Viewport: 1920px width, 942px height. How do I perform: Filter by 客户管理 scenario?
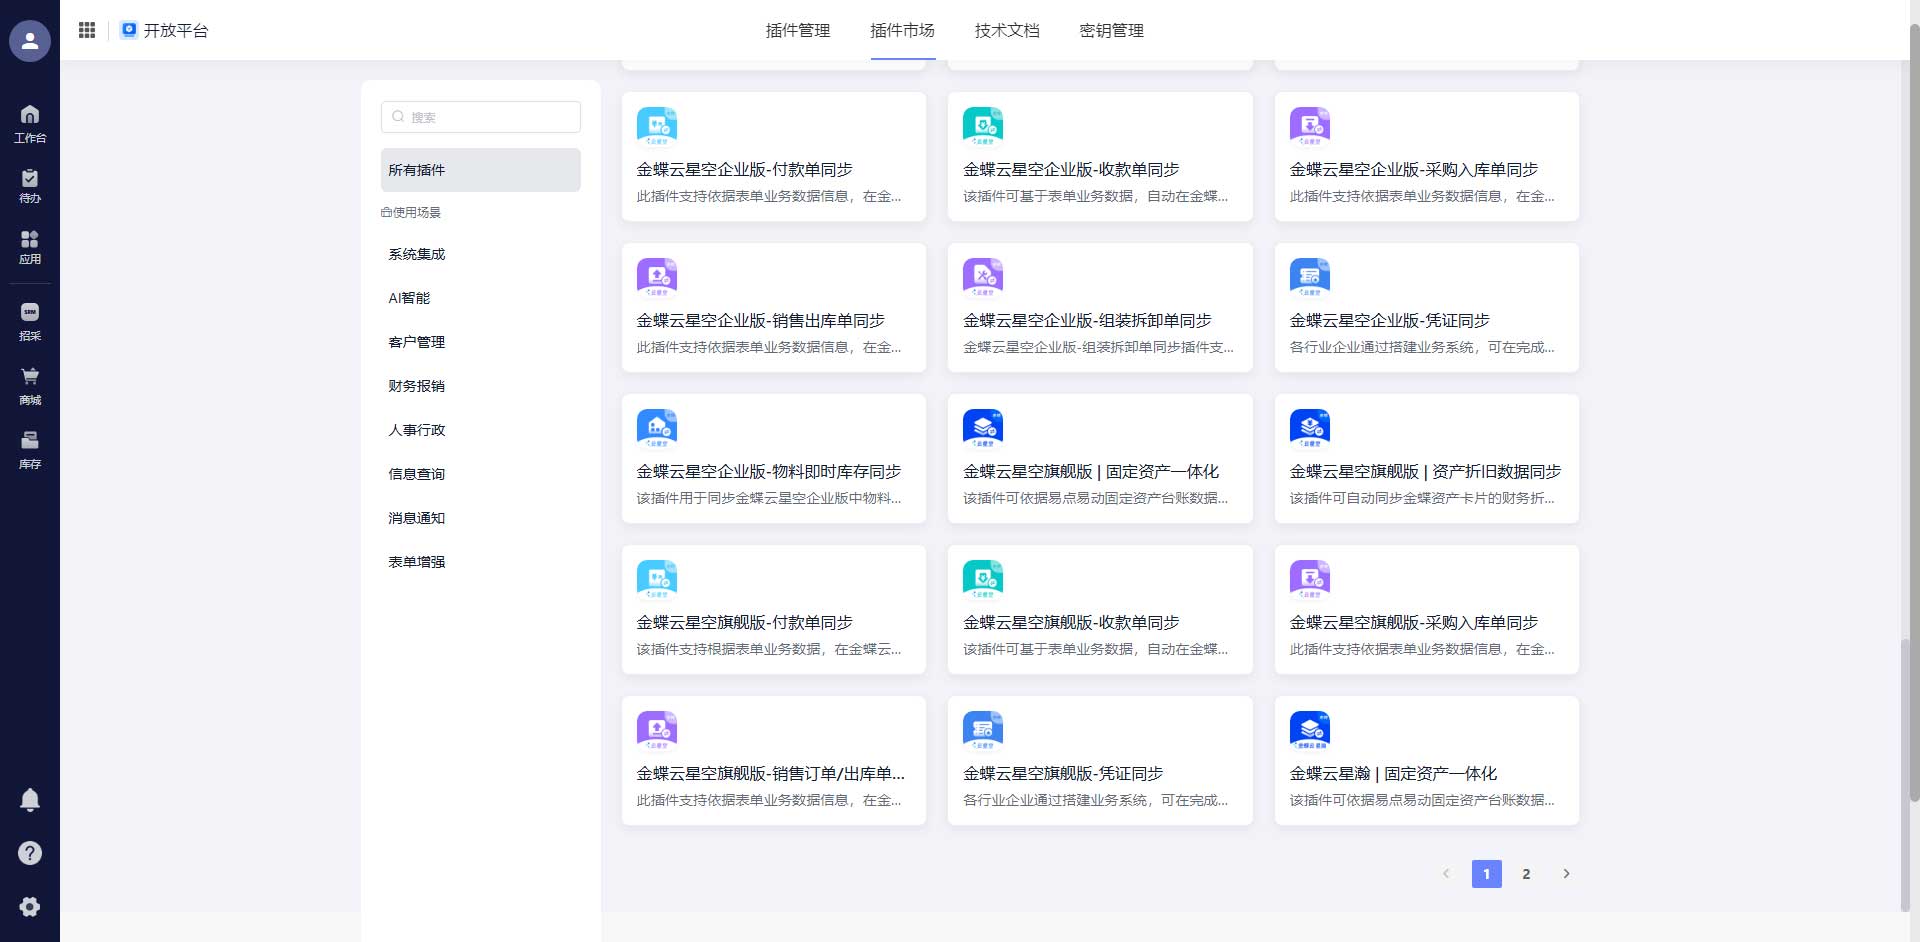(481, 342)
